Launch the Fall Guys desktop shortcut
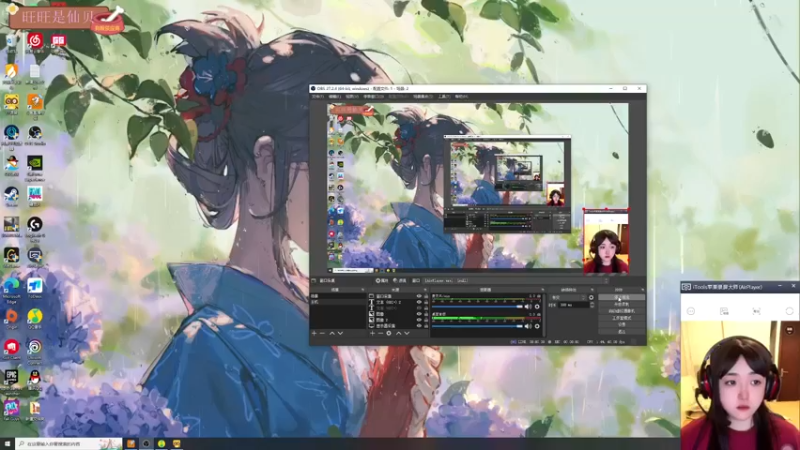 click(x=11, y=409)
